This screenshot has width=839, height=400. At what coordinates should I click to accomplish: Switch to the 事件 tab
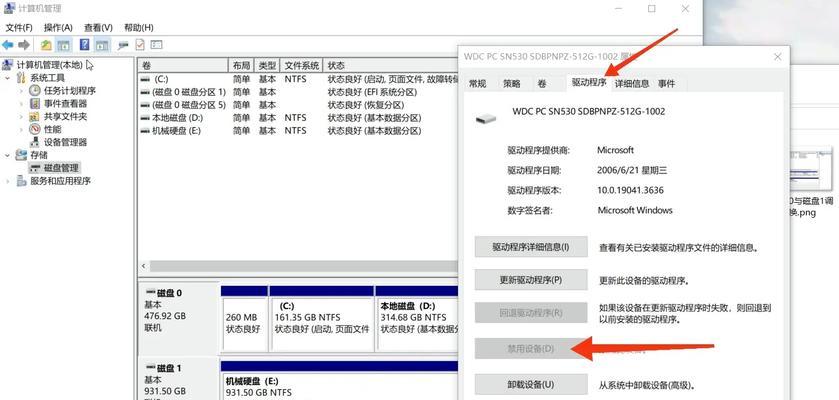click(x=667, y=83)
